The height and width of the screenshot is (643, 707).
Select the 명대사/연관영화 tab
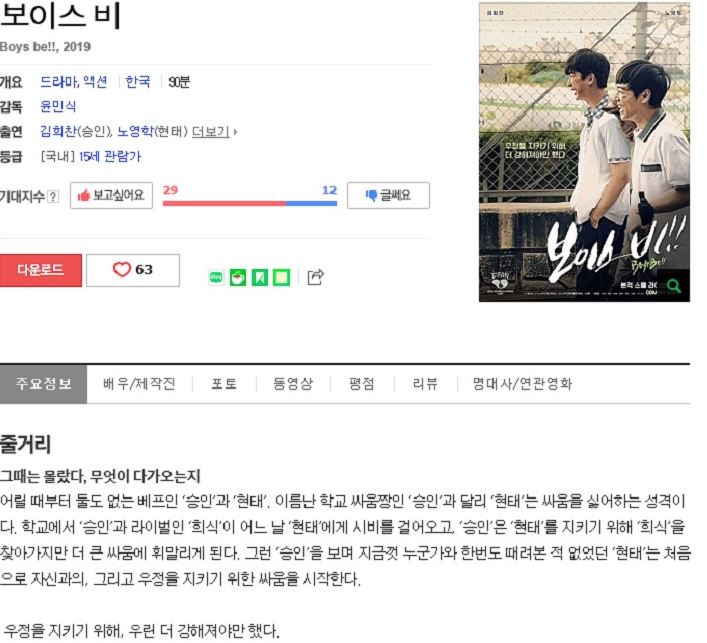[522, 384]
